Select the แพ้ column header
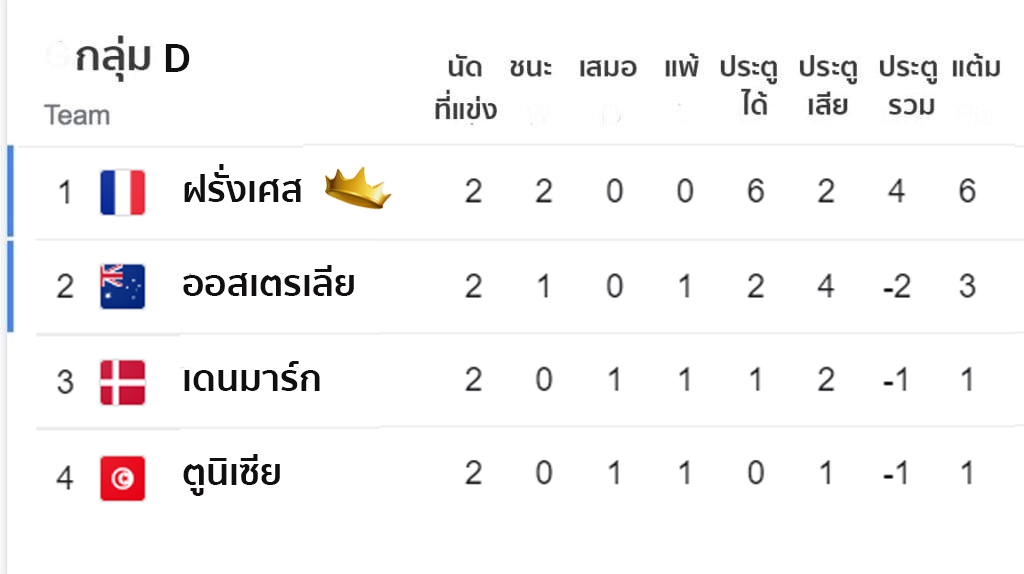This screenshot has height=574, width=1024. tap(681, 67)
